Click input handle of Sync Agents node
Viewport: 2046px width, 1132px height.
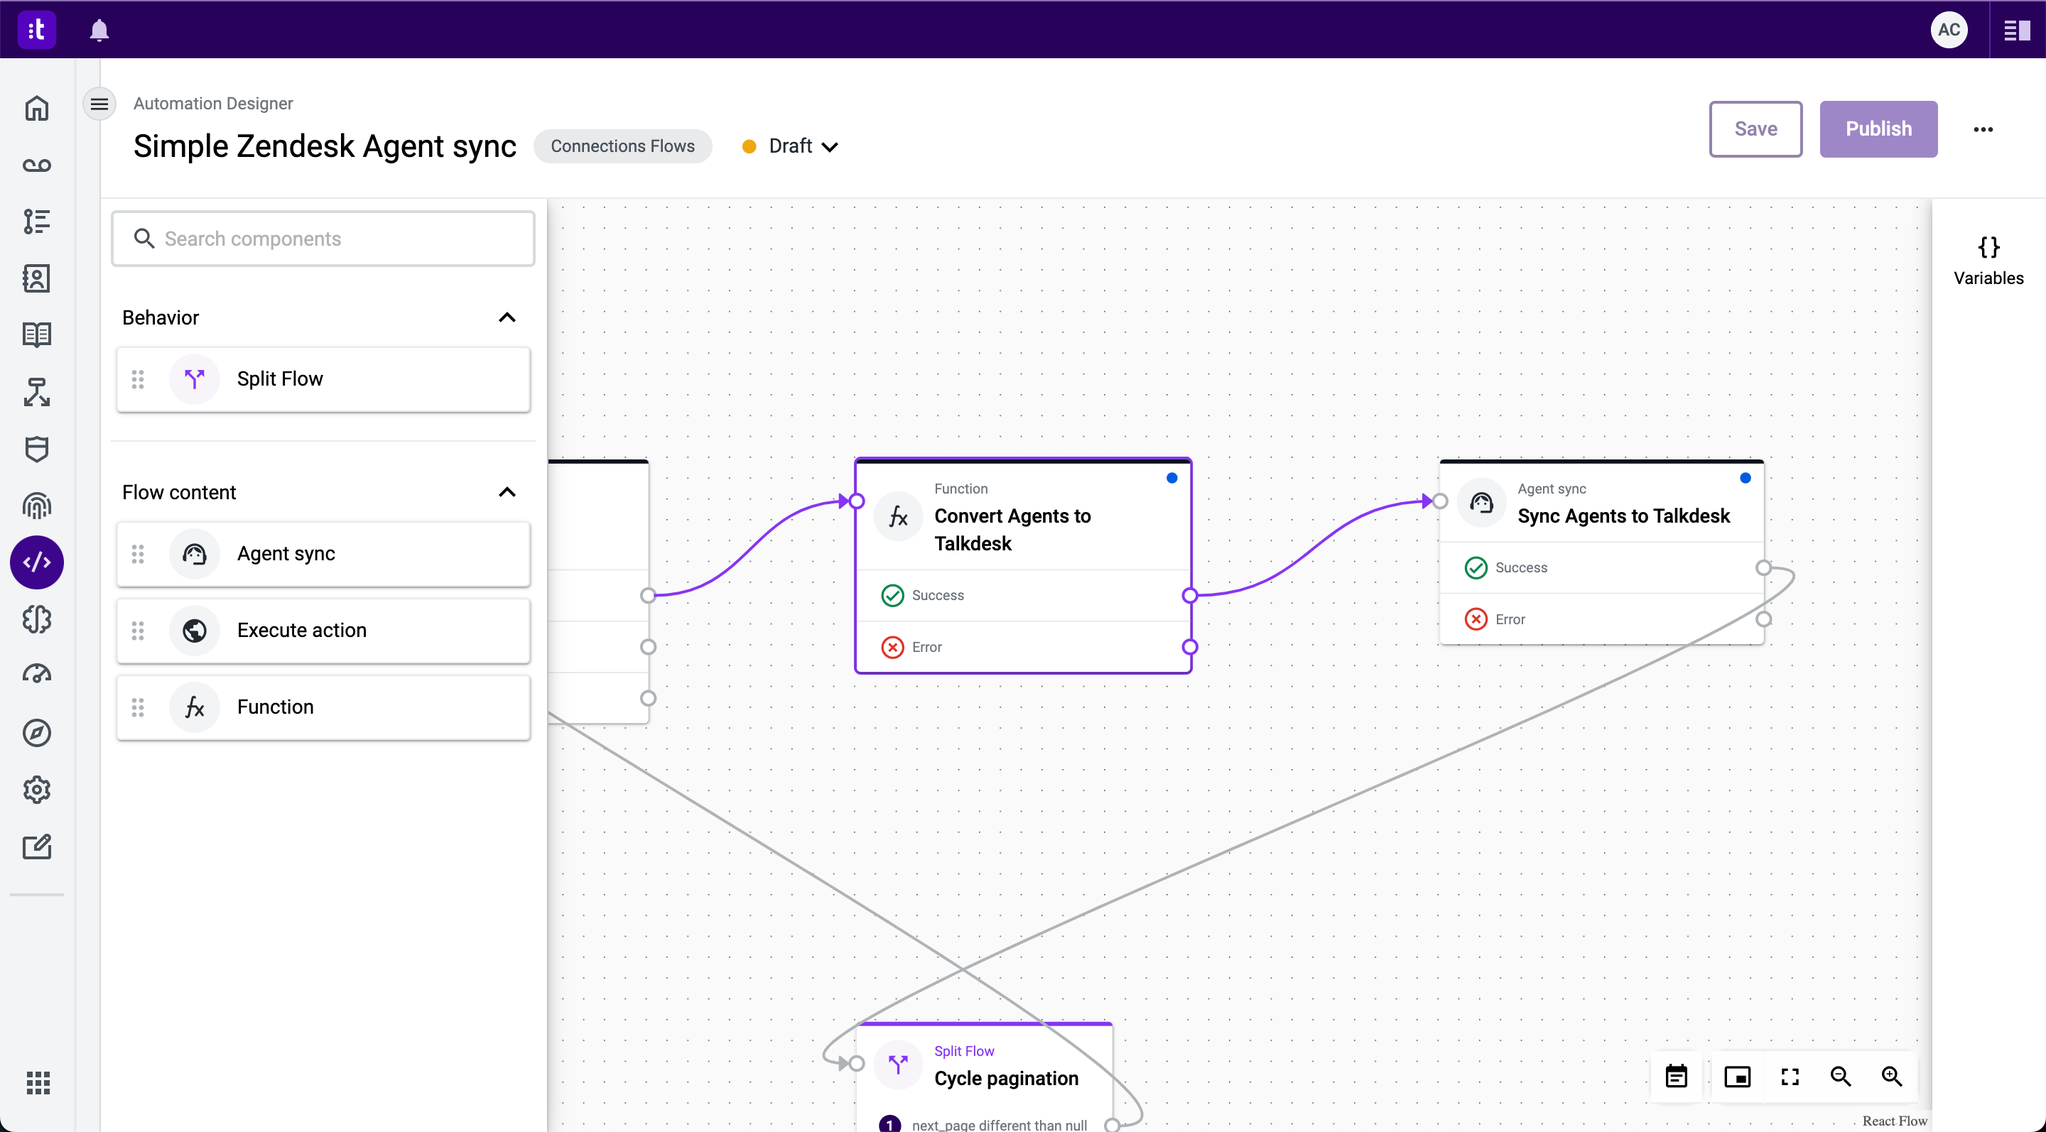(1440, 501)
